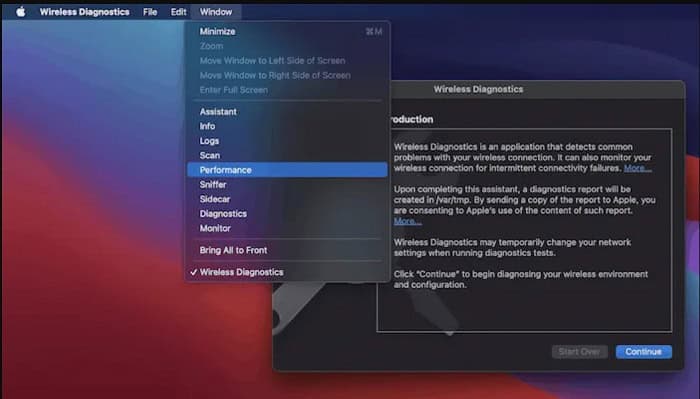This screenshot has width=700, height=399.
Task: Open the File menu
Action: (x=150, y=12)
